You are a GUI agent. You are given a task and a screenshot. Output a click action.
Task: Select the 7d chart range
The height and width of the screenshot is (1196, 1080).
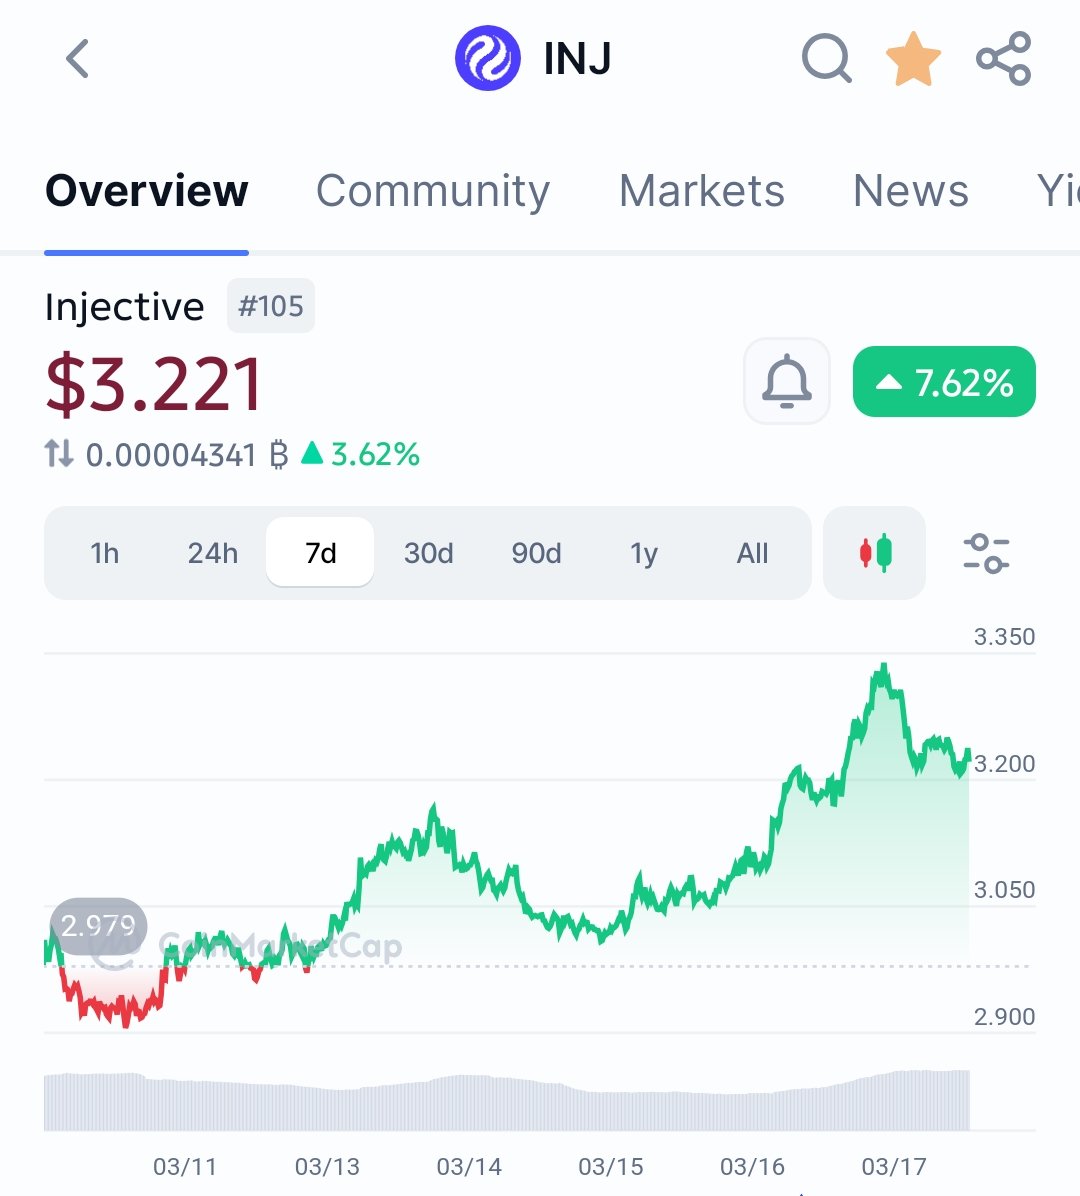(320, 552)
